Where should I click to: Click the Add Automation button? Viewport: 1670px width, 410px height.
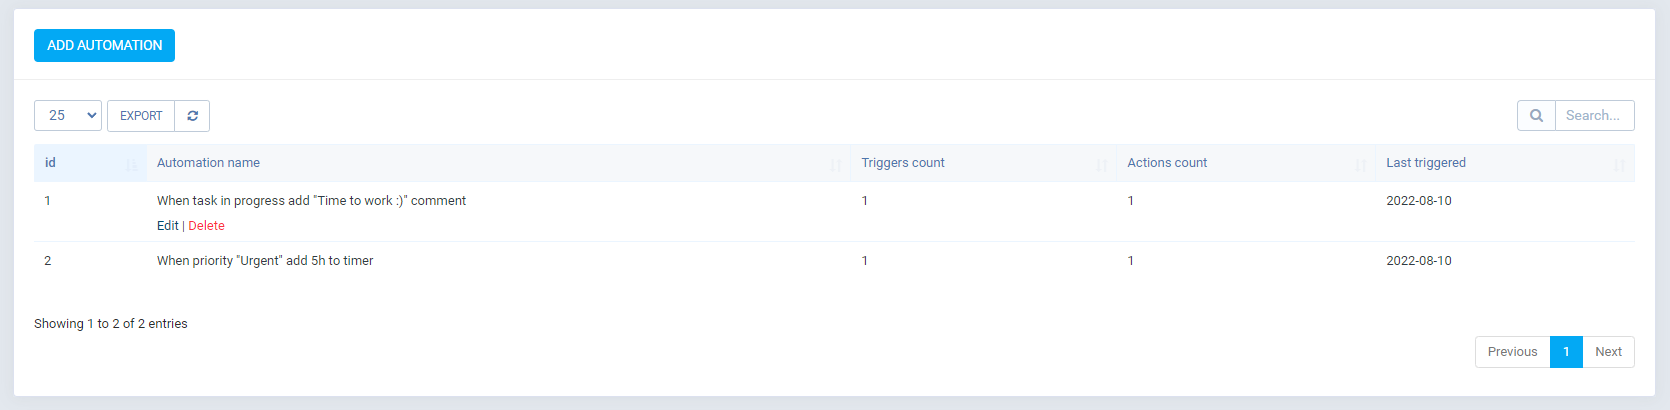[x=104, y=46]
